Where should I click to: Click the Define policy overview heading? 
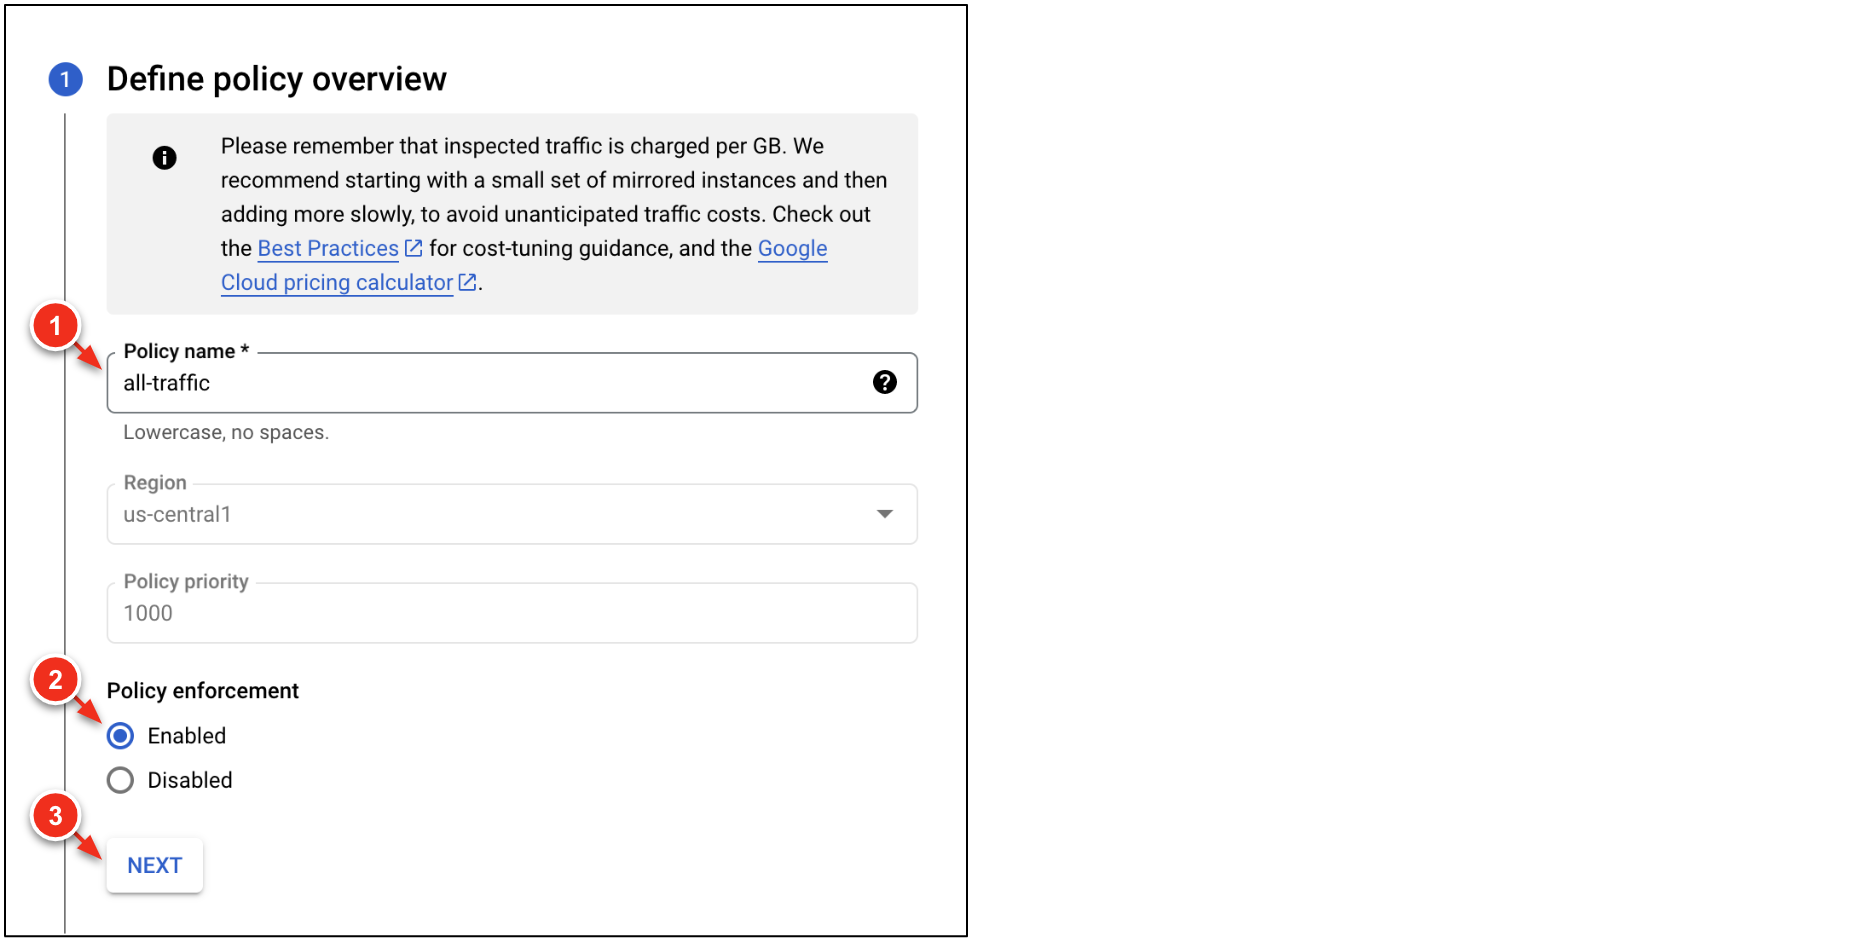(x=276, y=79)
